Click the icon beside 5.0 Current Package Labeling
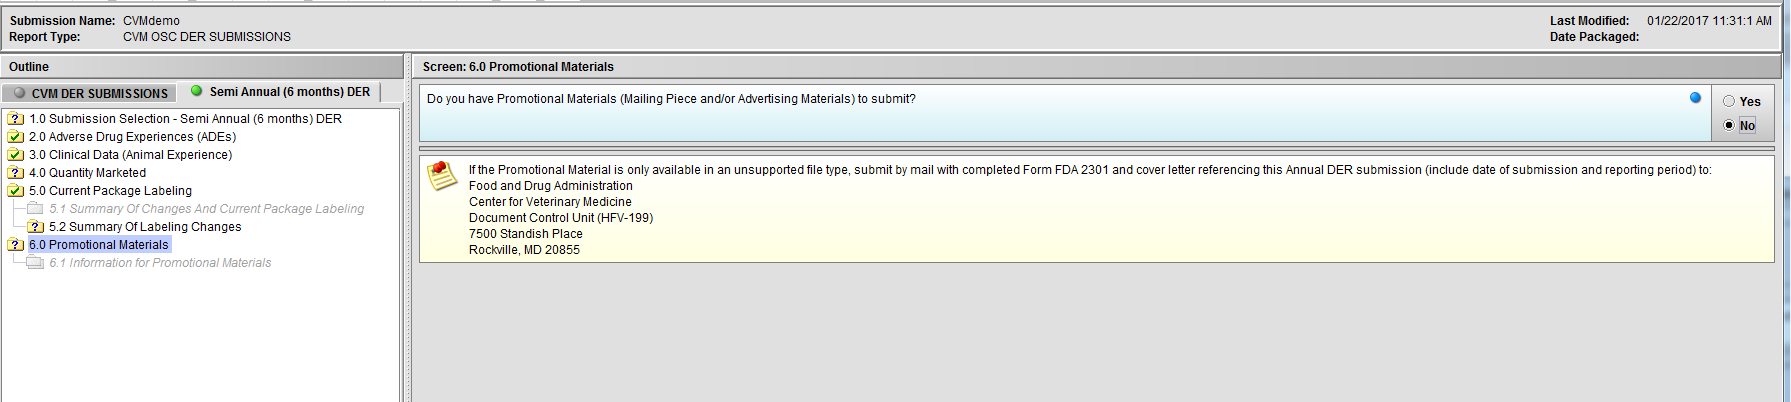The image size is (1791, 402). 16,191
